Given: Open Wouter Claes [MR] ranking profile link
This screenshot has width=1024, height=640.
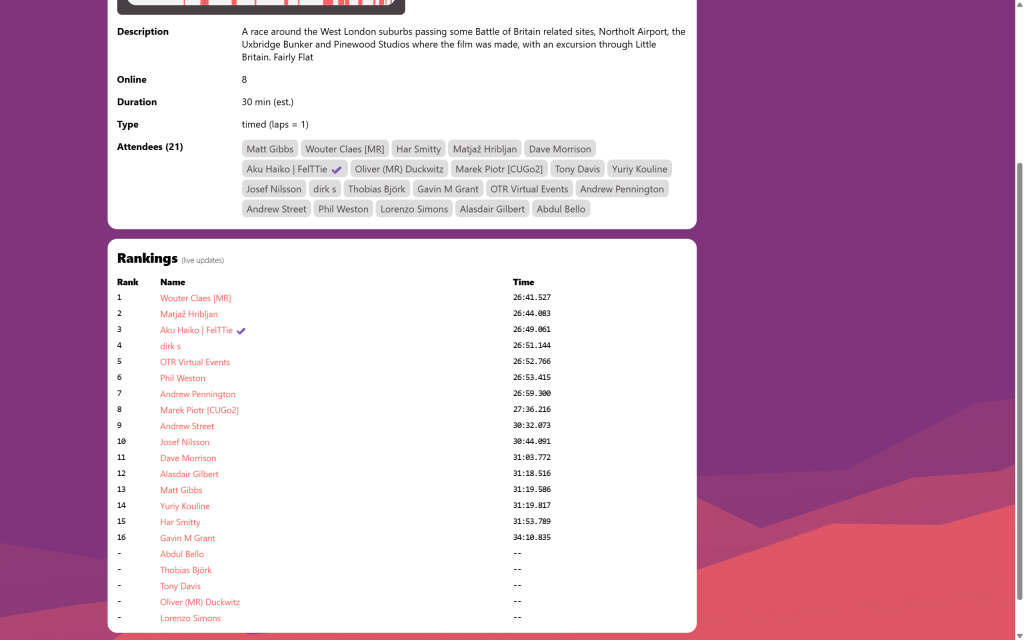Looking at the screenshot, I should [x=195, y=298].
